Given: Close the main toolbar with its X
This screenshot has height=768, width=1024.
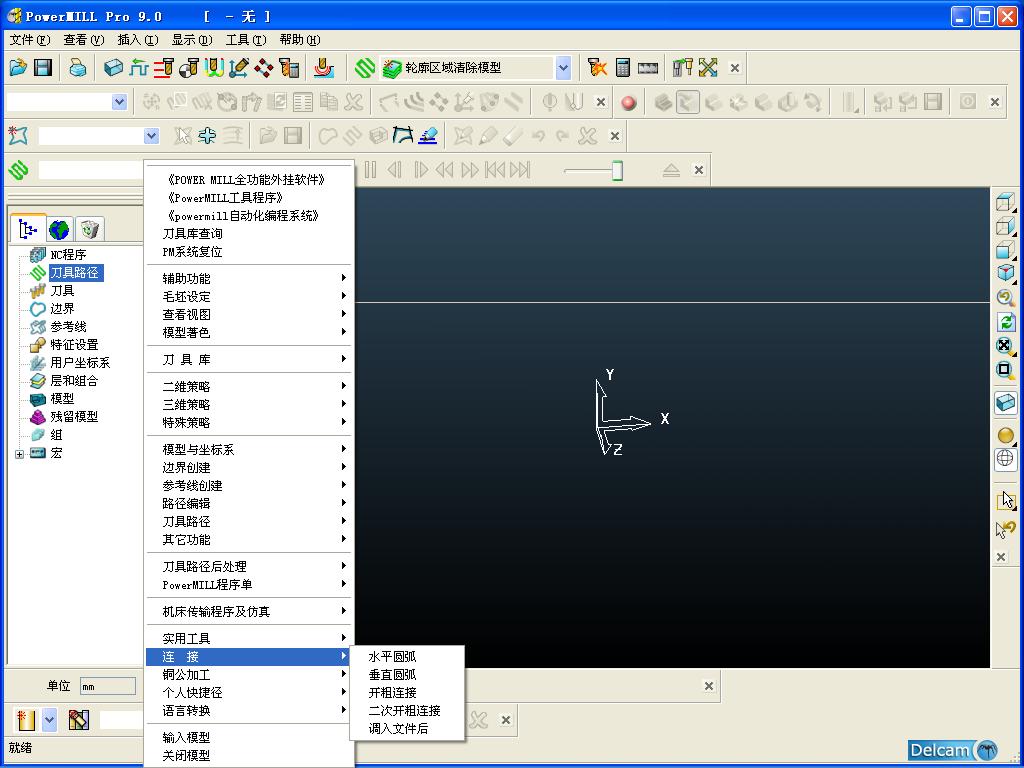Looking at the screenshot, I should coord(735,68).
